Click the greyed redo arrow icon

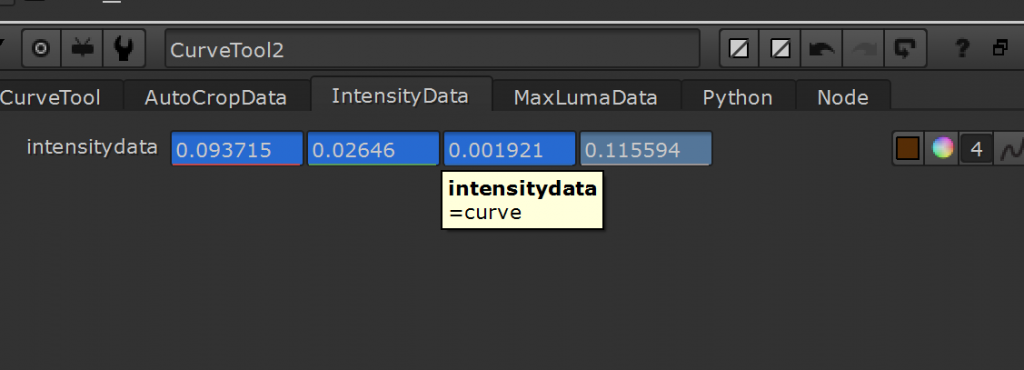point(863,48)
